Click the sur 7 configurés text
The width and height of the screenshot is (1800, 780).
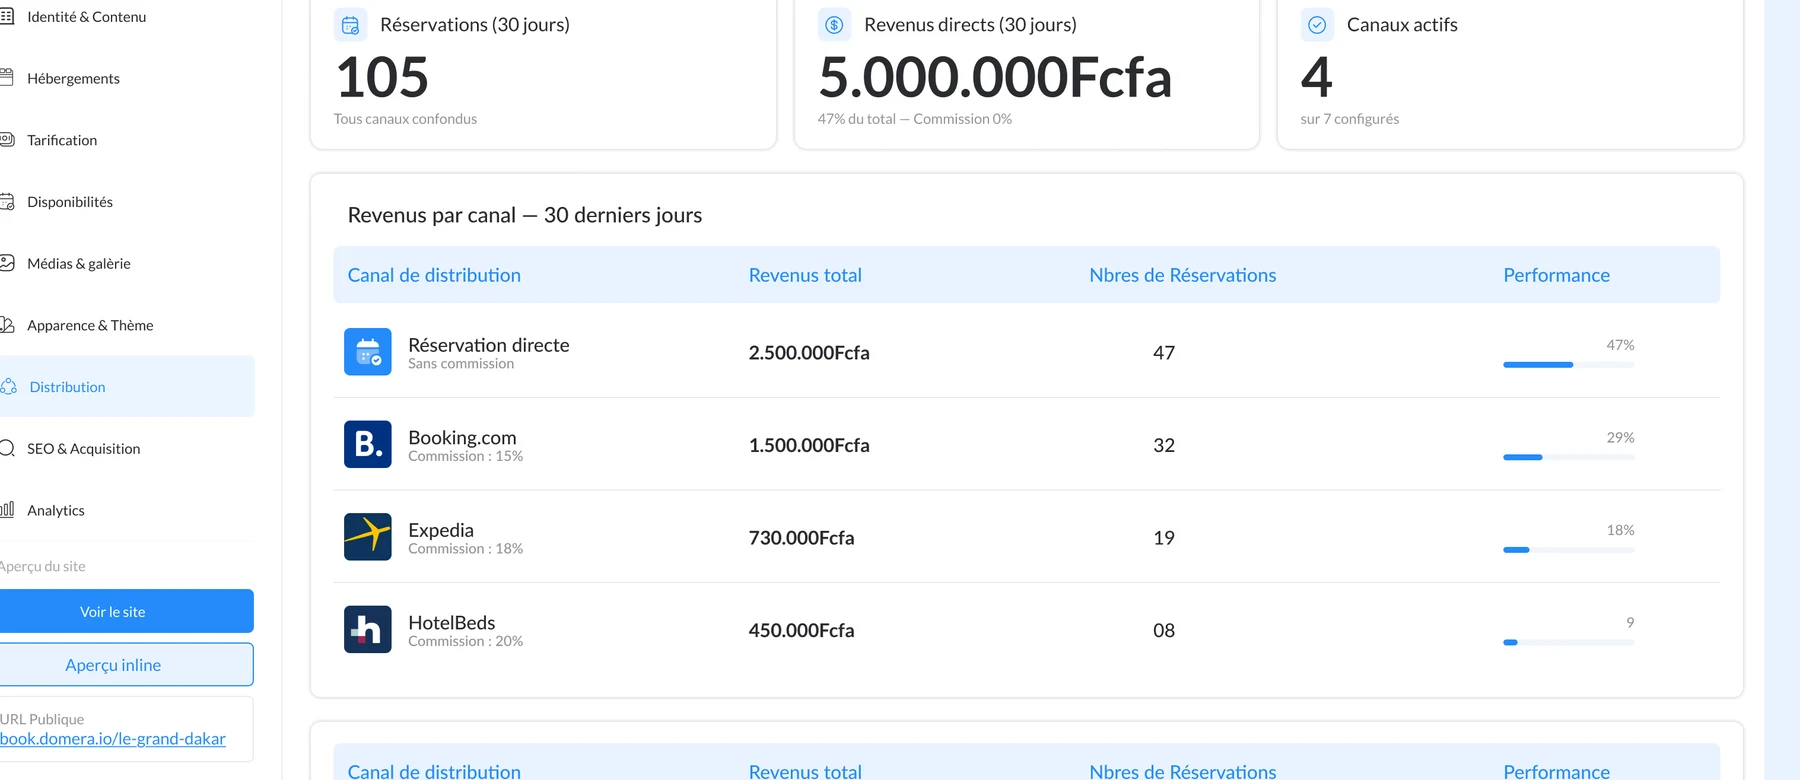coord(1349,119)
